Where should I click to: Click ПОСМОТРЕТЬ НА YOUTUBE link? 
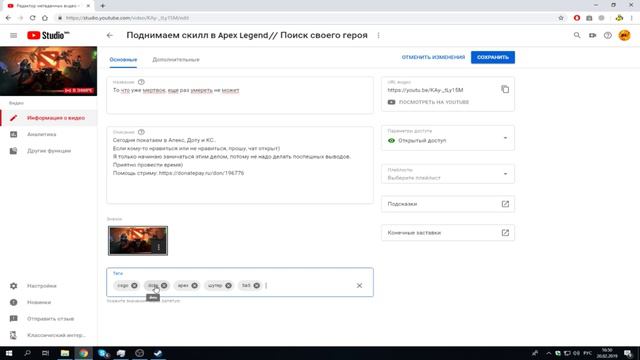[x=428, y=102]
